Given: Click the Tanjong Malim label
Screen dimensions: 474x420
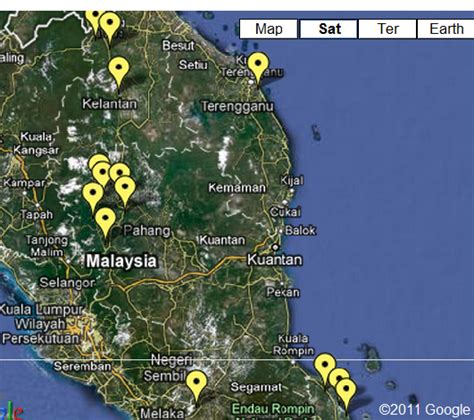Looking at the screenshot, I should pyautogui.click(x=47, y=246).
